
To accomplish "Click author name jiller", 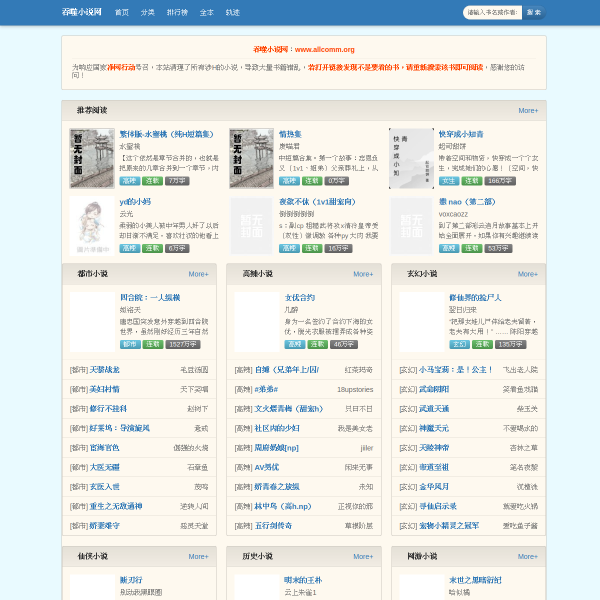I will [x=367, y=448].
